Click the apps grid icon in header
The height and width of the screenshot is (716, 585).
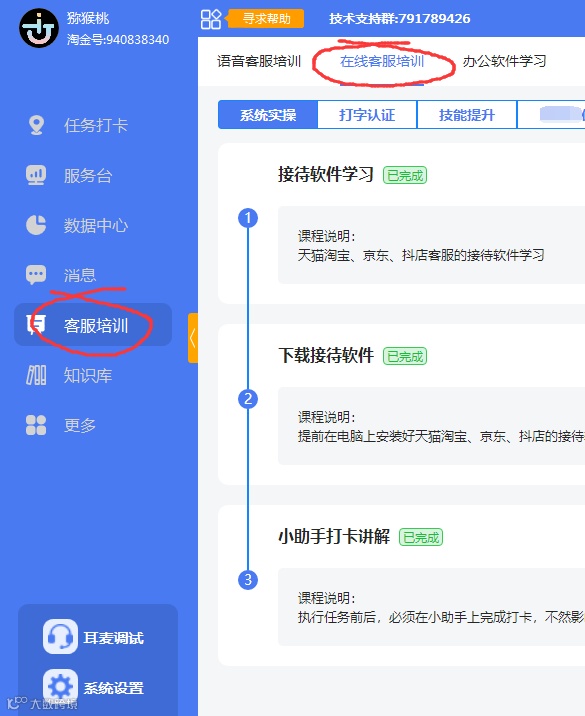211,19
